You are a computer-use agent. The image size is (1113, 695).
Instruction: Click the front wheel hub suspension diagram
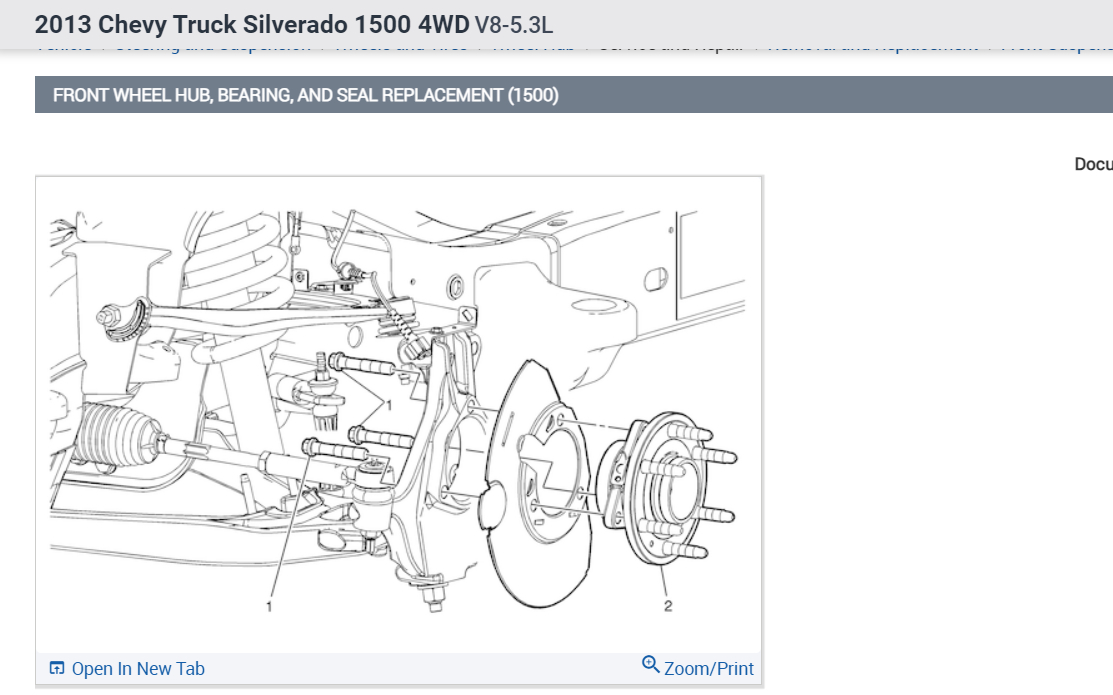click(398, 413)
